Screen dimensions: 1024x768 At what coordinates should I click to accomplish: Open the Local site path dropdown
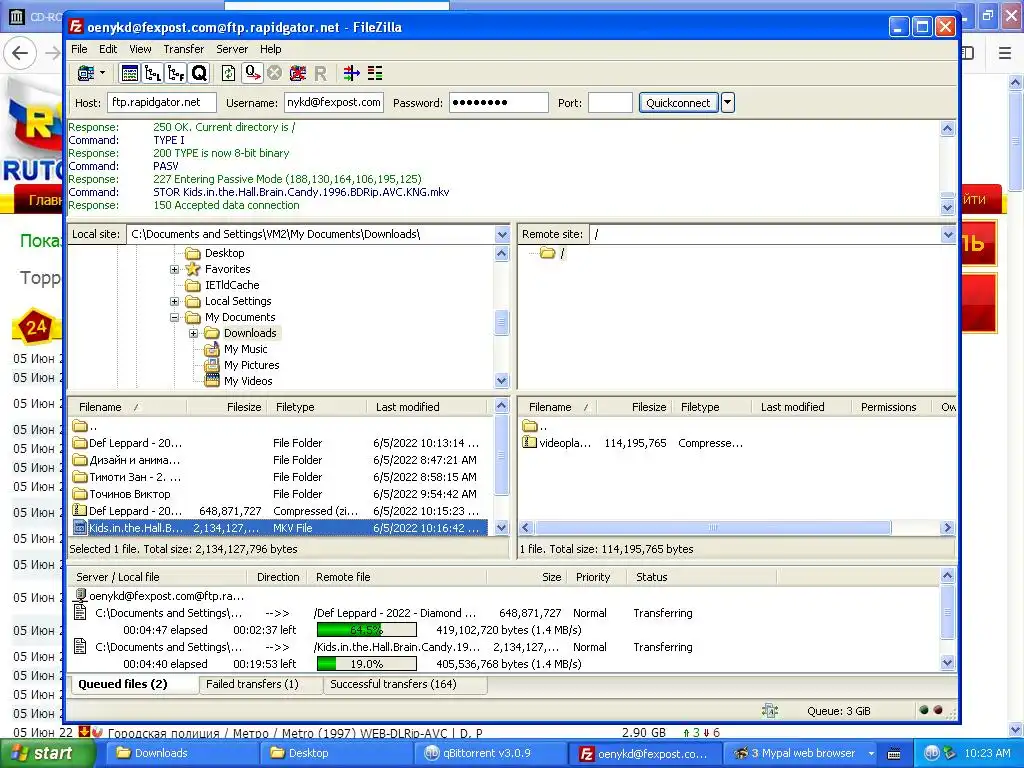tap(502, 234)
